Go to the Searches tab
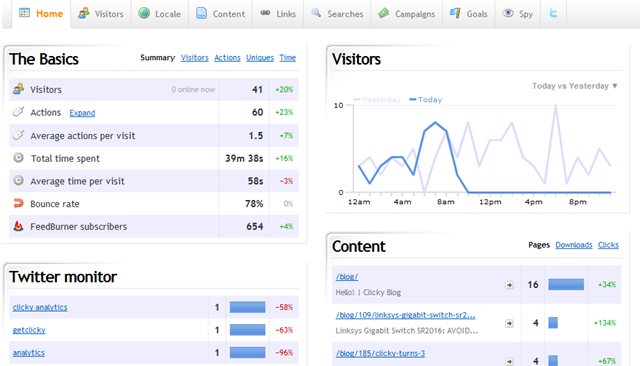This screenshot has width=640, height=366. (x=337, y=14)
